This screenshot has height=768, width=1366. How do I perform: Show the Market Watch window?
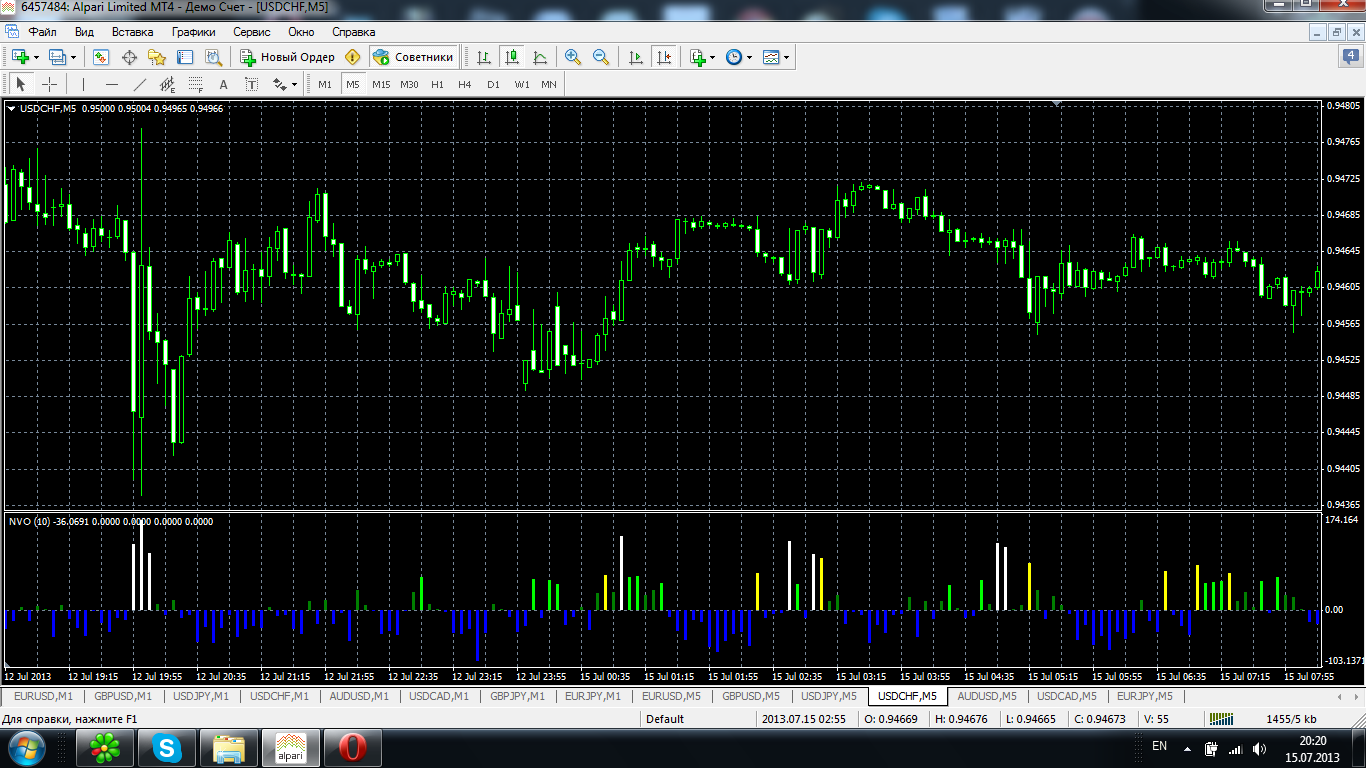(101, 57)
